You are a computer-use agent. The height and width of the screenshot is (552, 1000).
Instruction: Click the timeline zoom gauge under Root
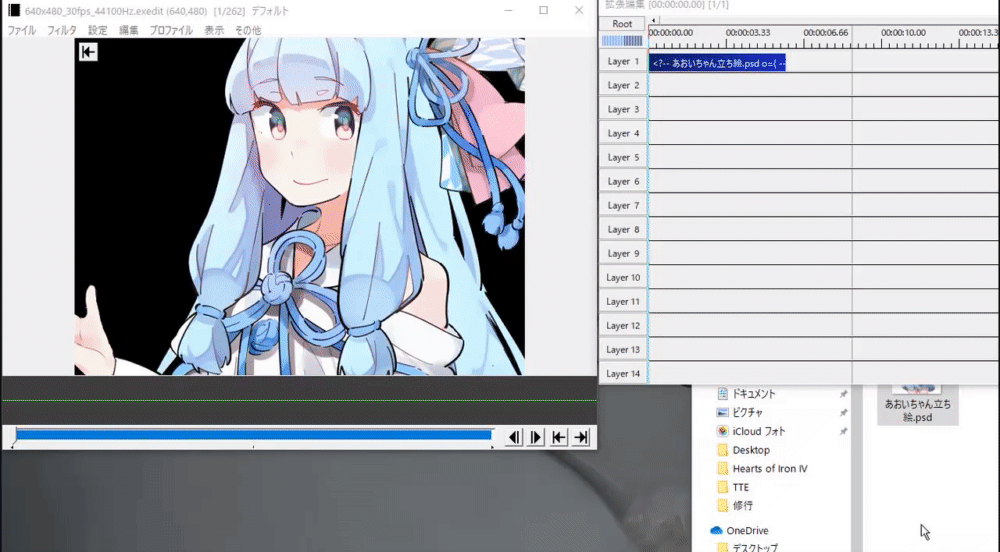(x=622, y=41)
